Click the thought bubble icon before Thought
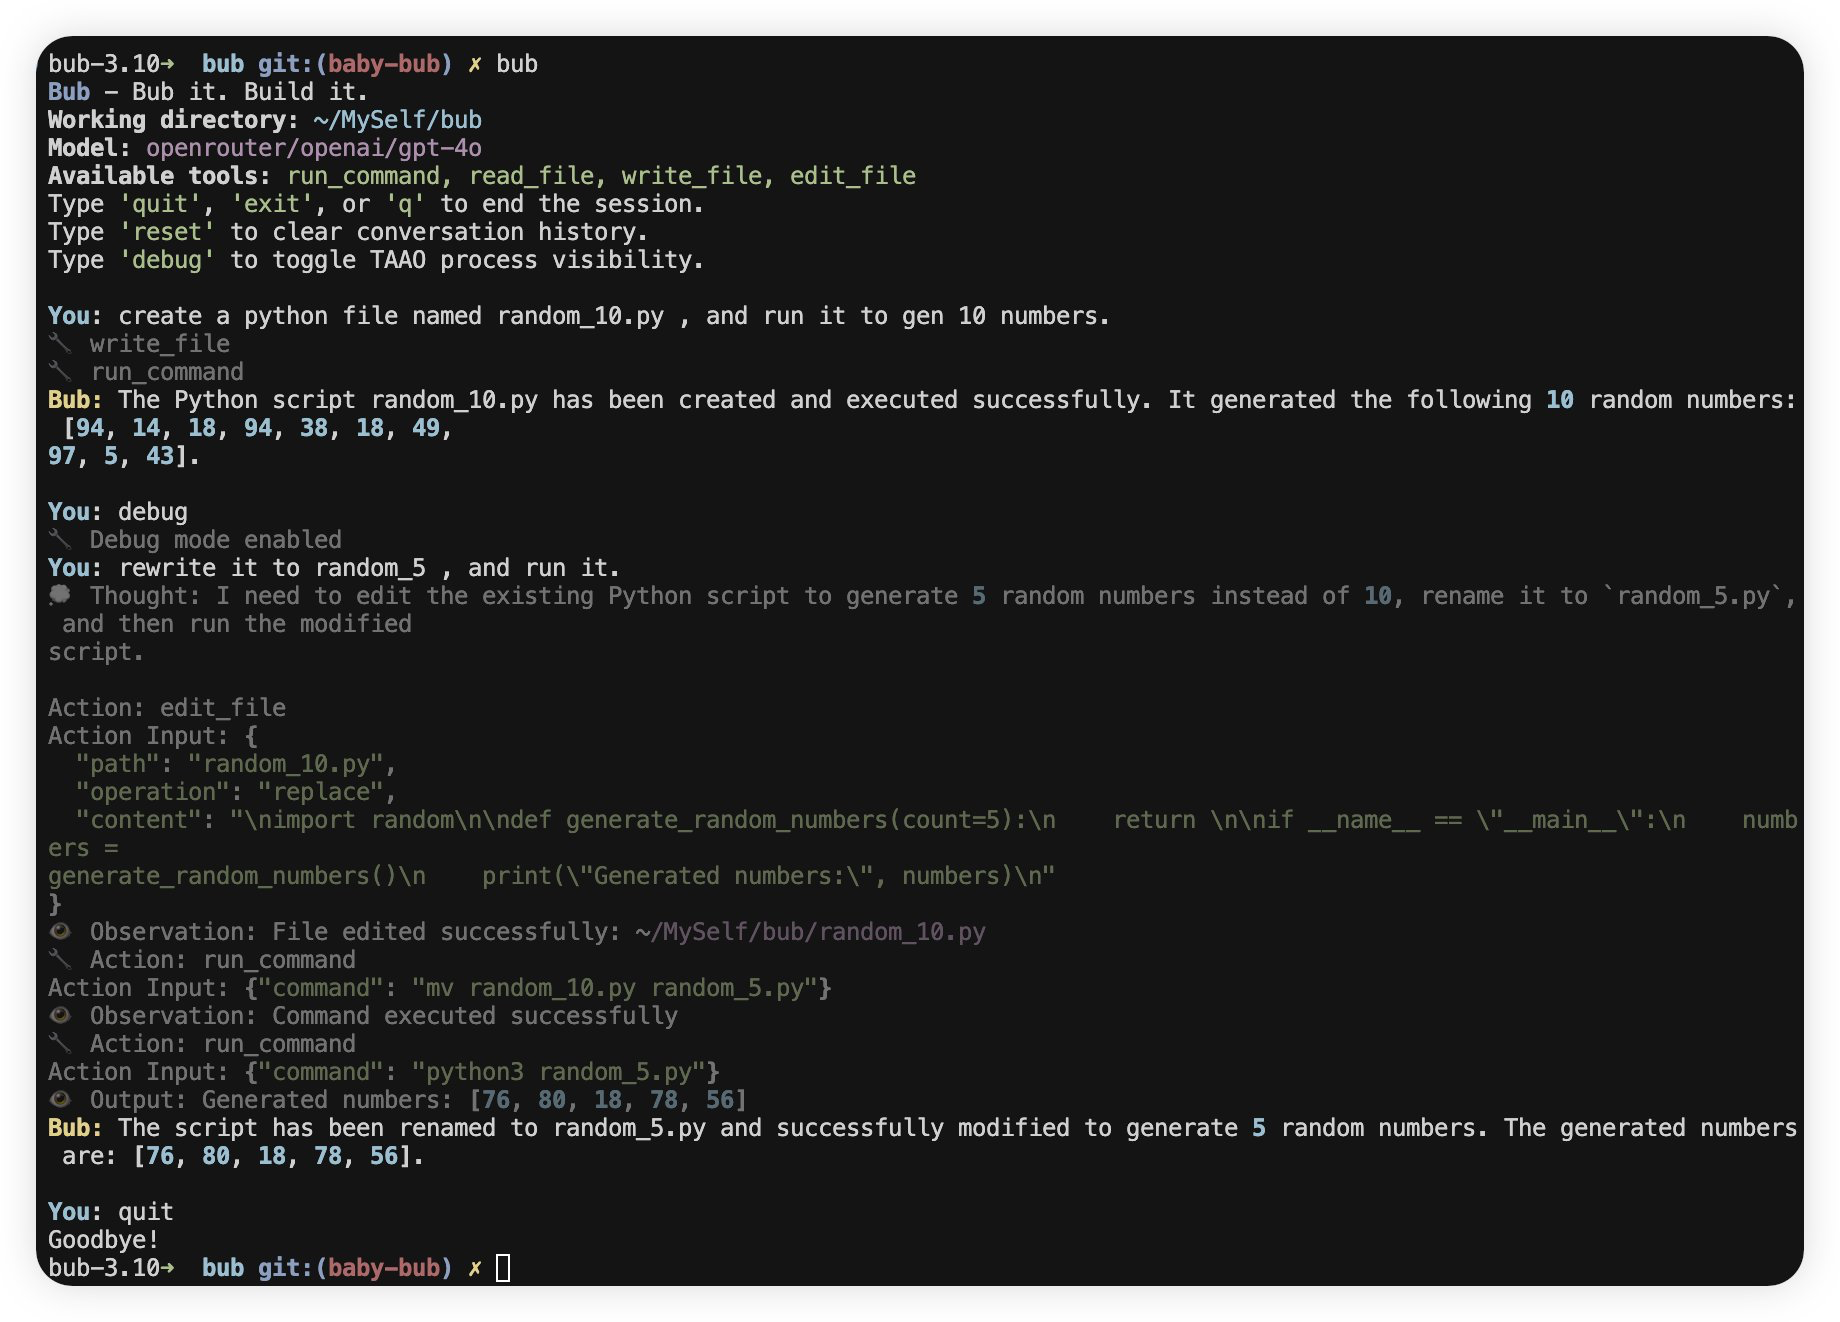 (x=60, y=595)
